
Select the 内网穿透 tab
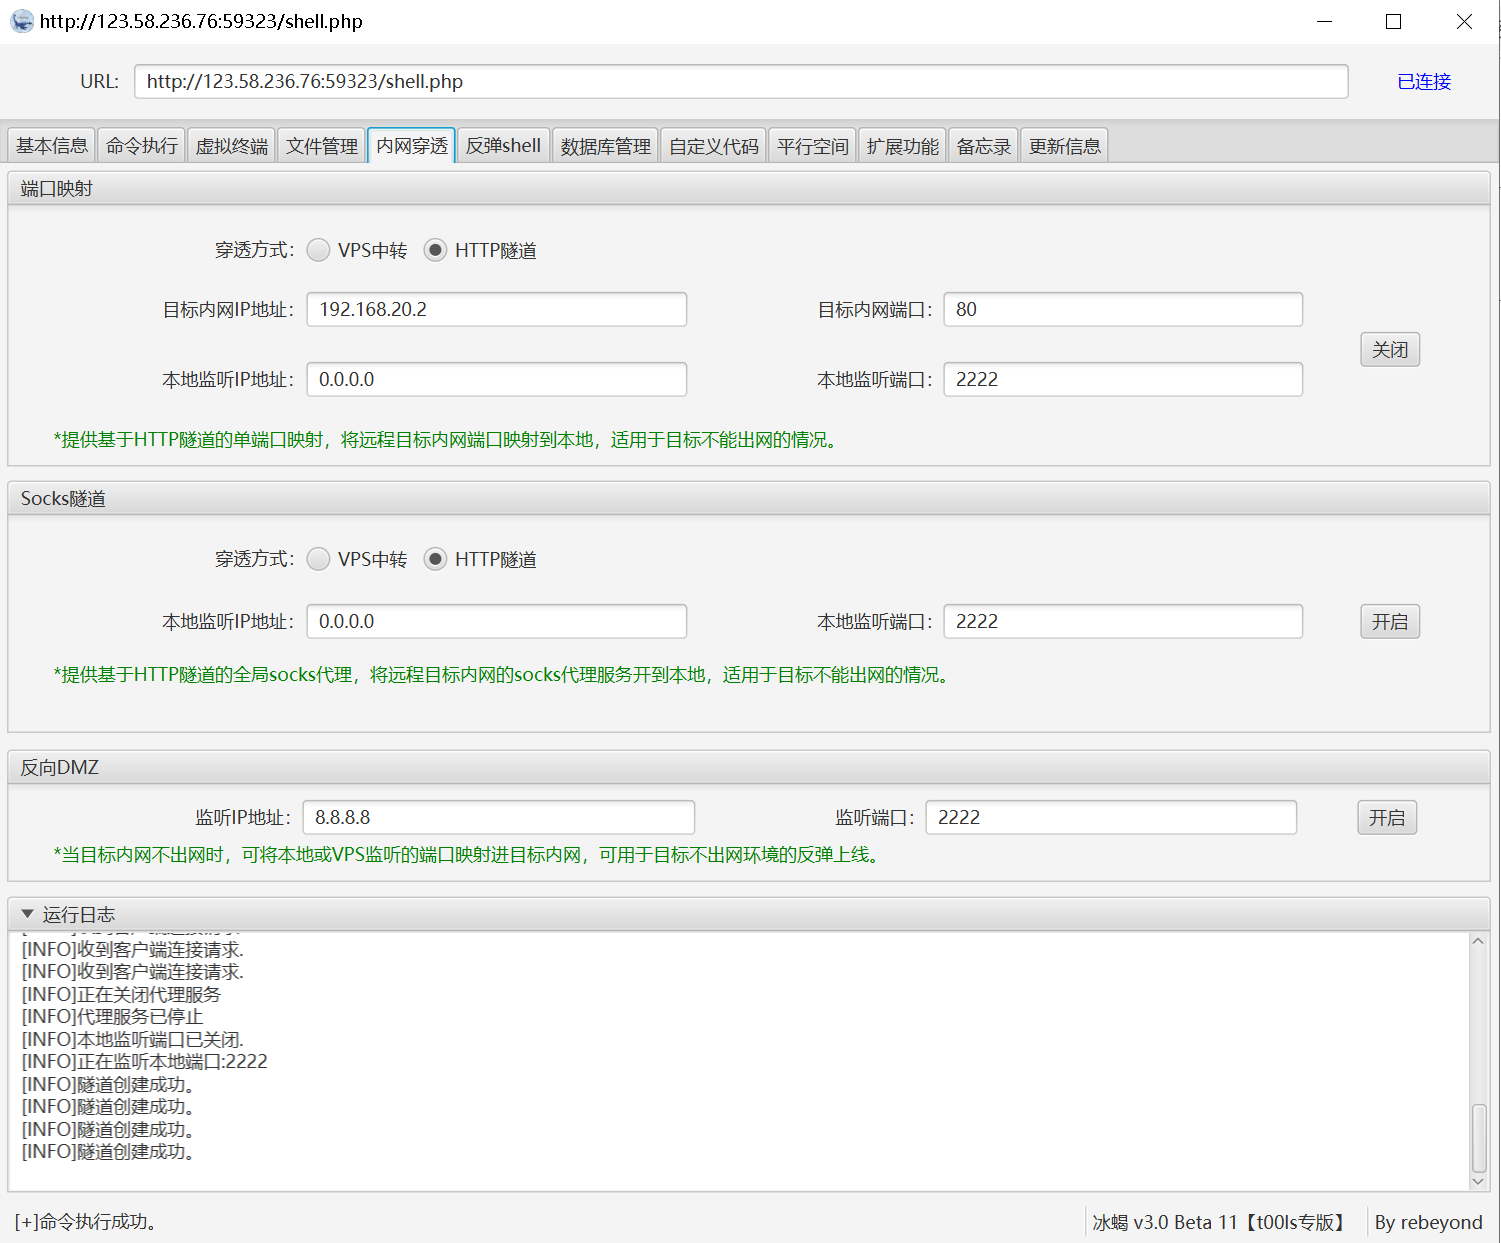[x=412, y=146]
